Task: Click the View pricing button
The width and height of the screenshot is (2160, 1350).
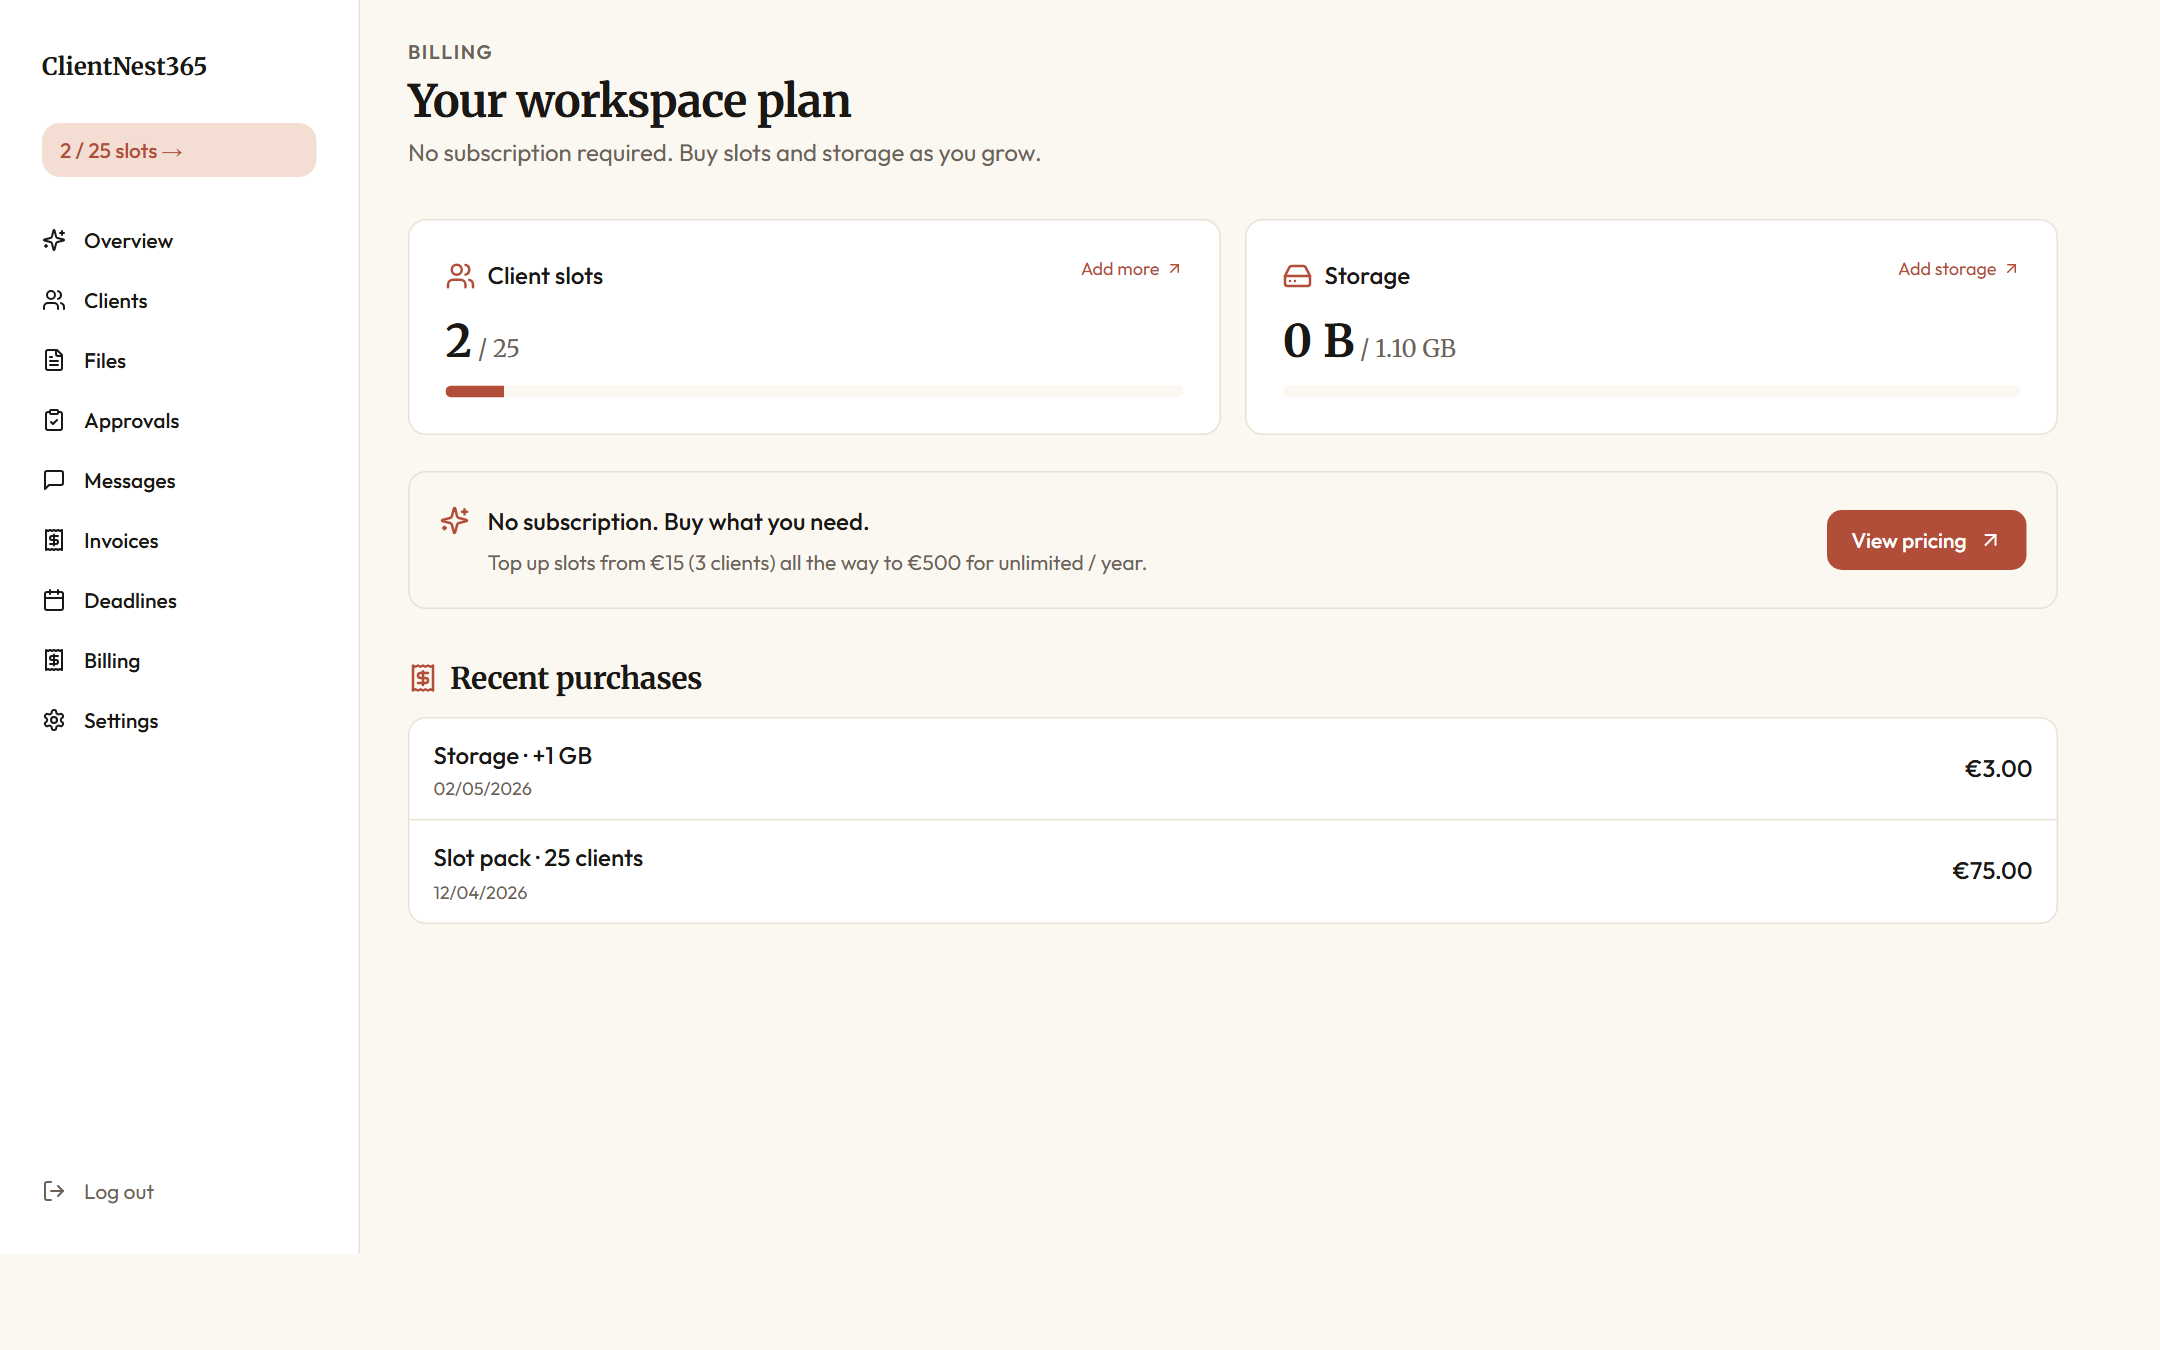Action: coord(1926,540)
